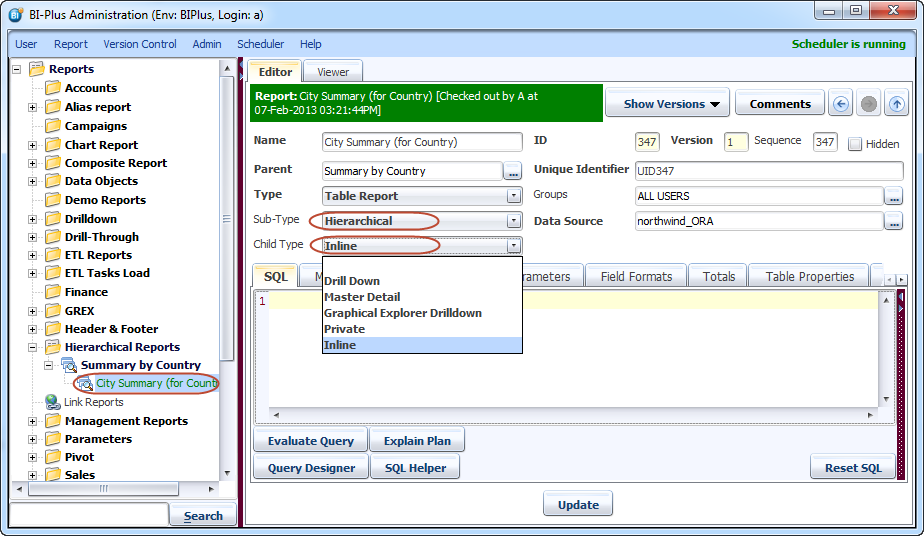Click the City Summary report tree icon

[85, 383]
